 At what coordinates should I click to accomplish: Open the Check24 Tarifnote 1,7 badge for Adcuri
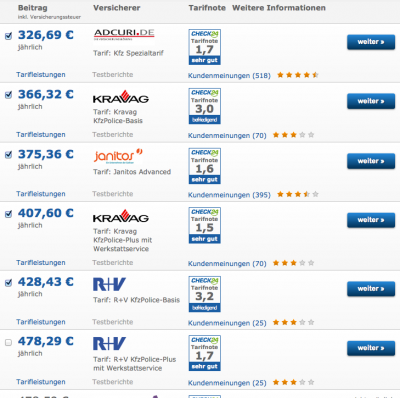205,47
